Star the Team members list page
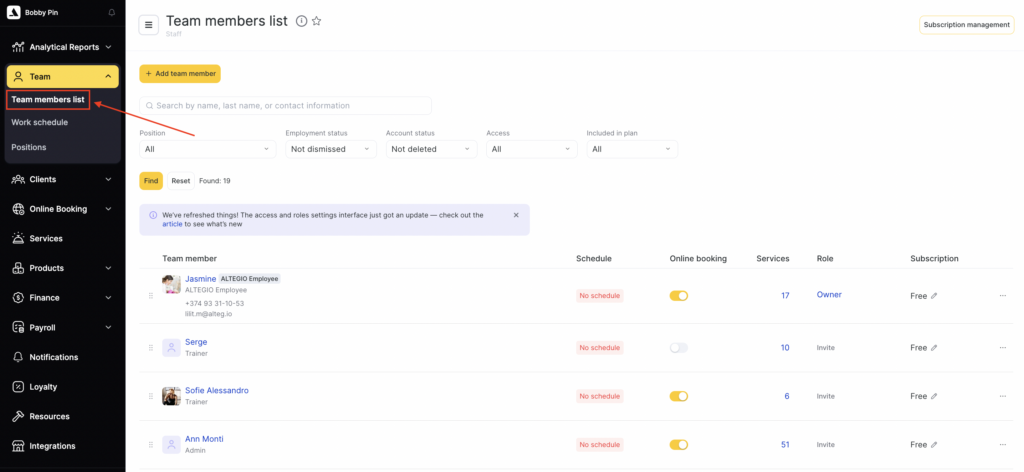This screenshot has height=472, width=1024. (317, 21)
